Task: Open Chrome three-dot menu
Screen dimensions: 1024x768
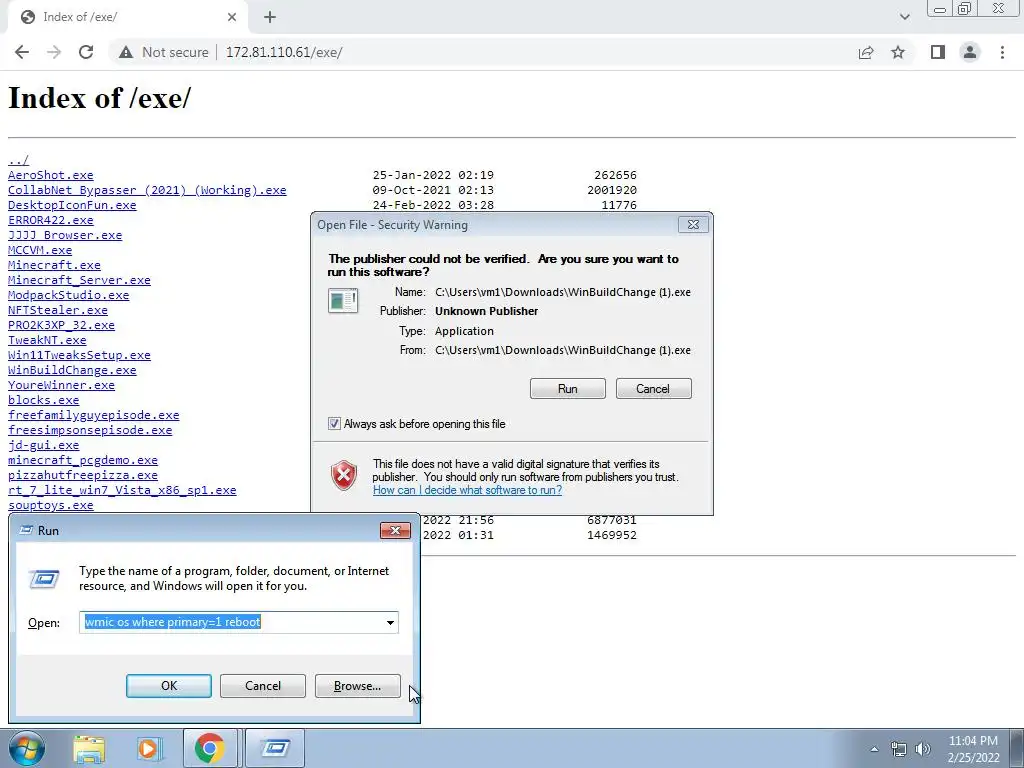Action: coord(1002,52)
